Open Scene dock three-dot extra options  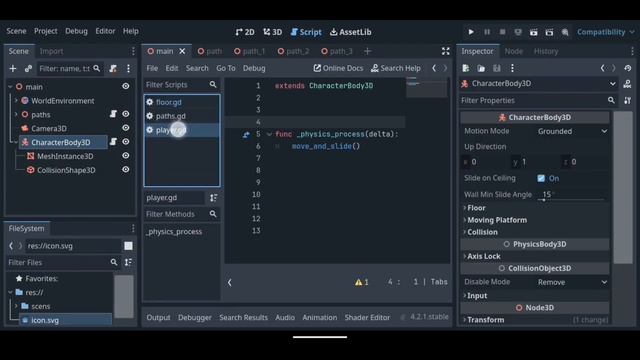point(129,68)
